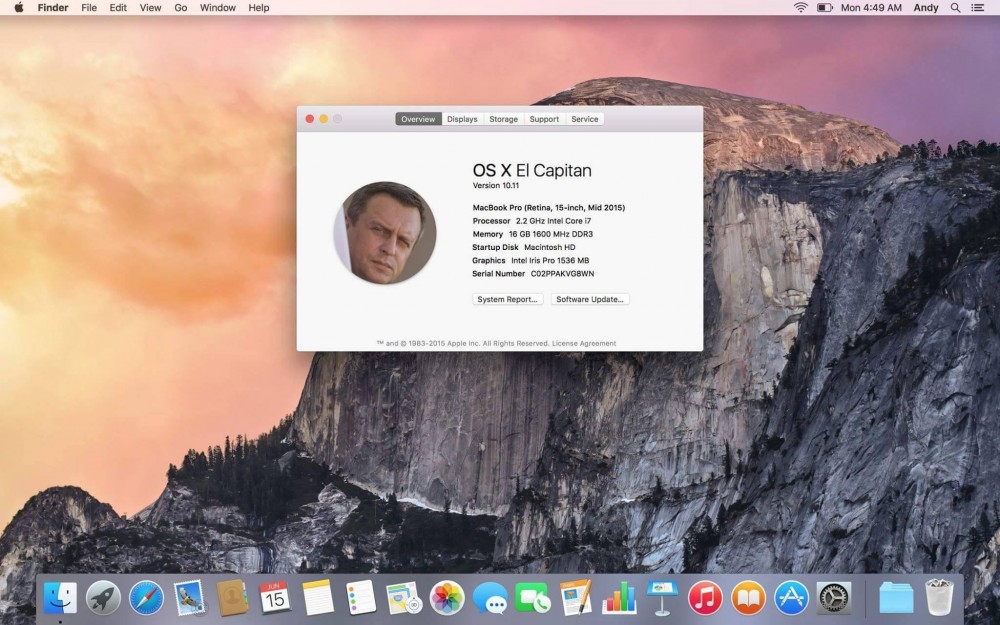
Task: Switch to the Displays tab
Action: 462,119
